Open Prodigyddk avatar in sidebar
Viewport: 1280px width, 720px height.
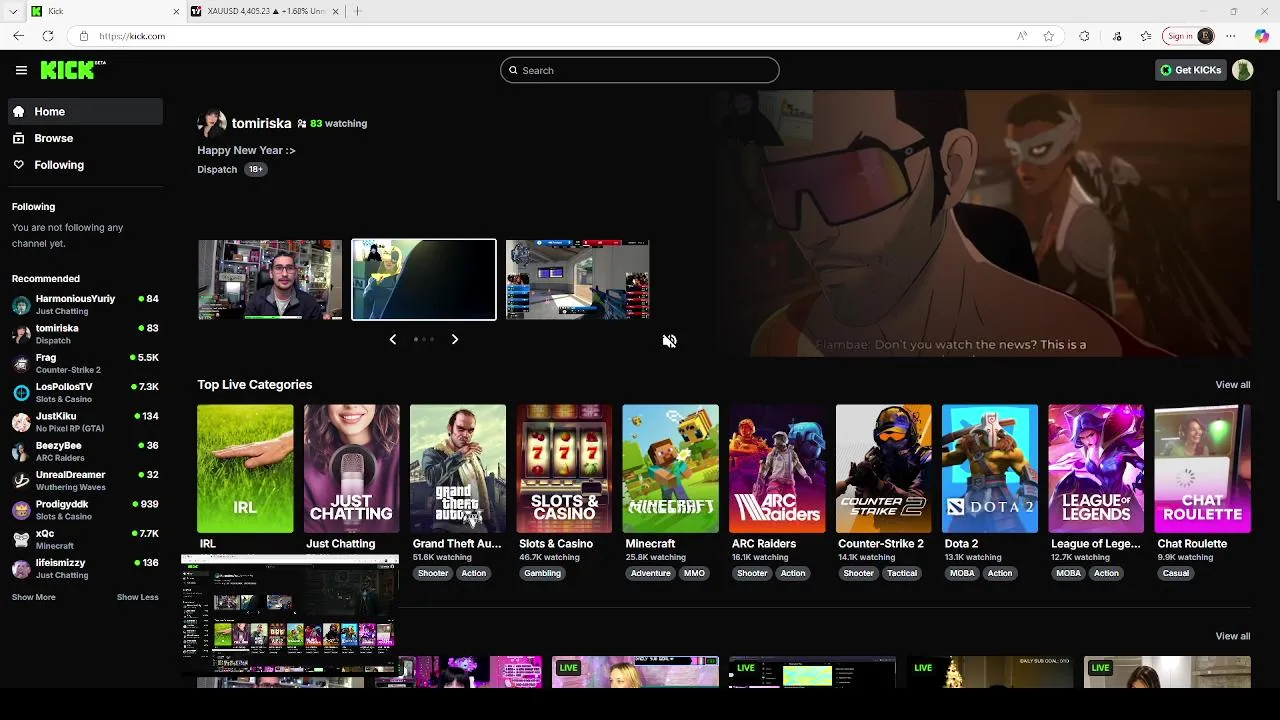[21, 510]
